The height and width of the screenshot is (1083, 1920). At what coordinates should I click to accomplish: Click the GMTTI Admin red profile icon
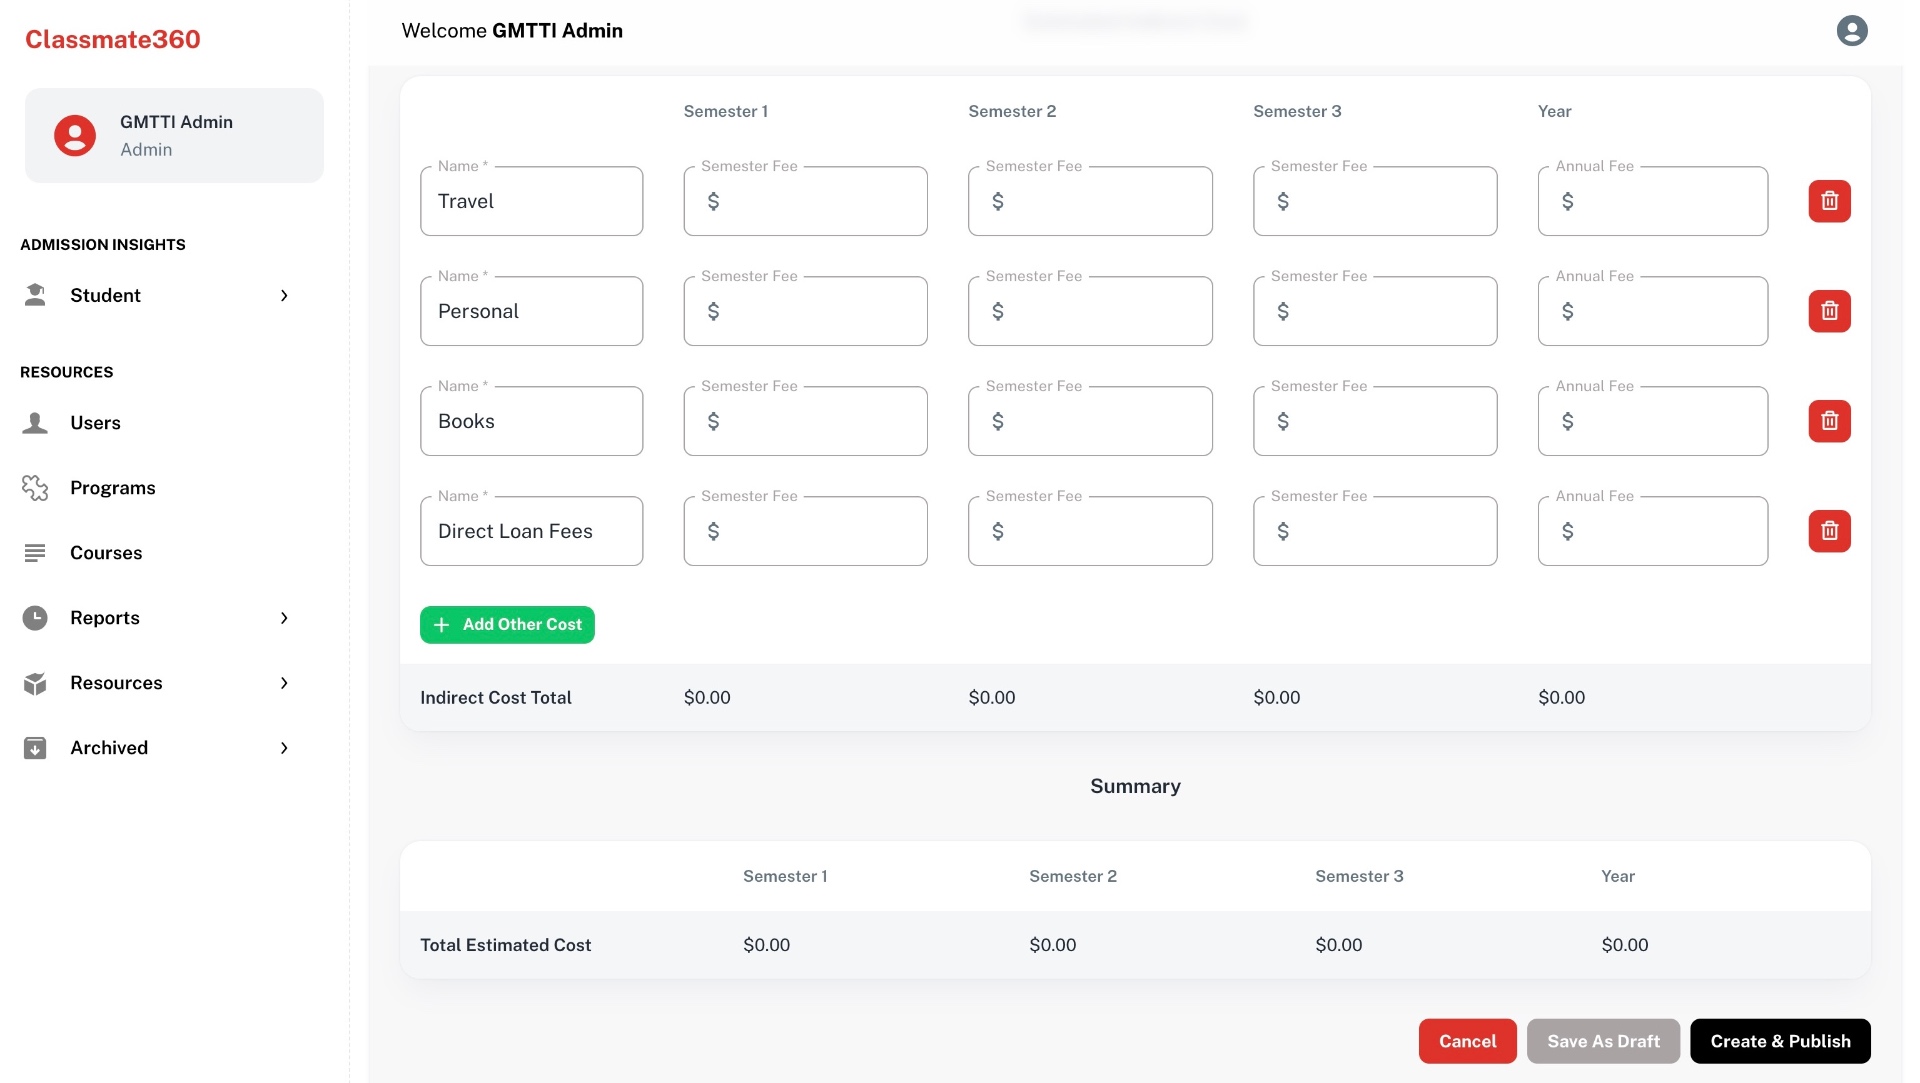coord(75,135)
